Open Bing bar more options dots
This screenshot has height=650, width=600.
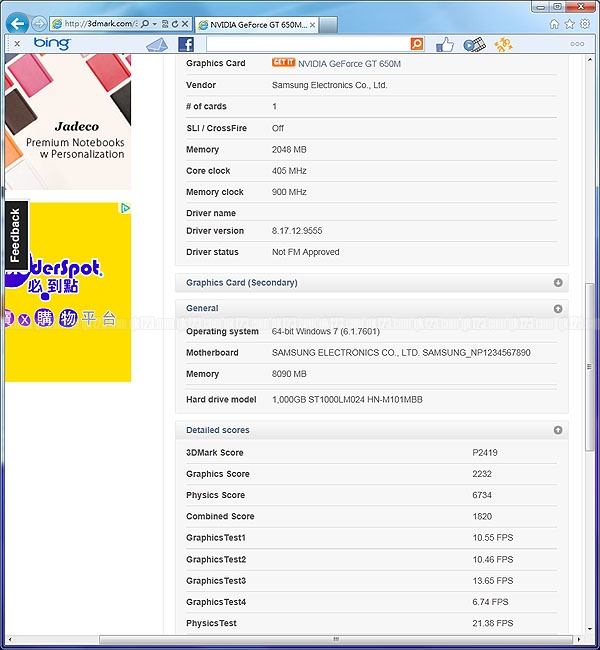(x=577, y=44)
